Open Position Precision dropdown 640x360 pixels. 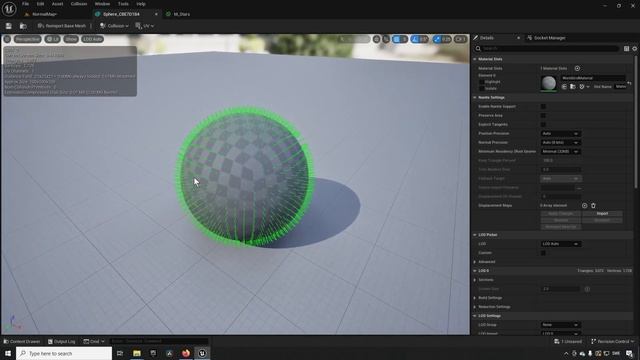click(560, 133)
